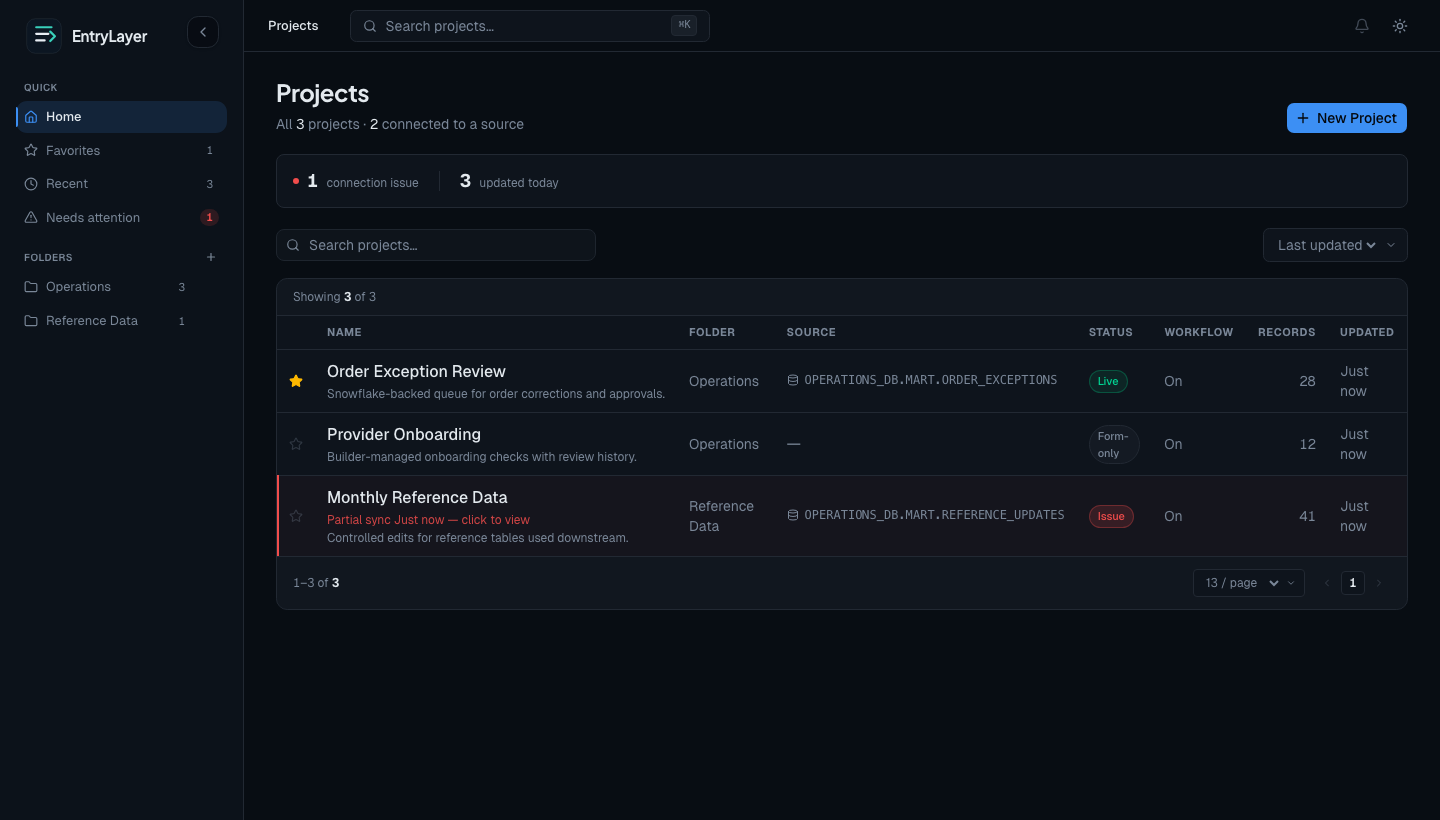Click the Showing 3 of 3 text

coord(334,297)
